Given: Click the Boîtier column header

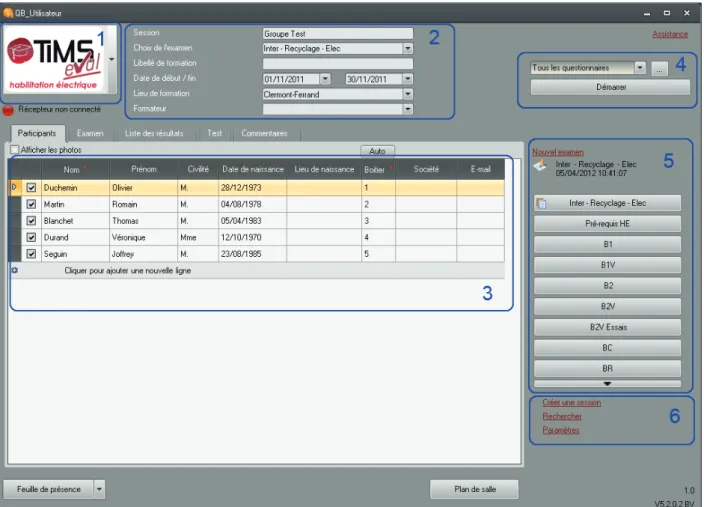Looking at the screenshot, I should [378, 169].
